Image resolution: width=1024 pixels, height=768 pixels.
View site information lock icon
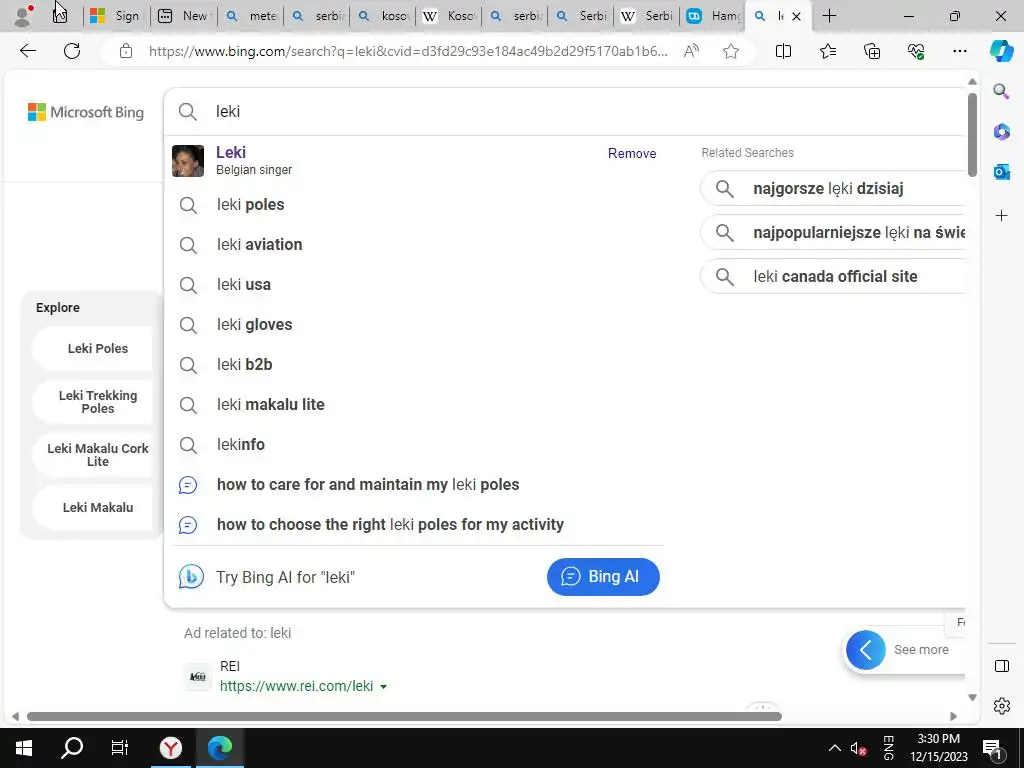coord(126,51)
